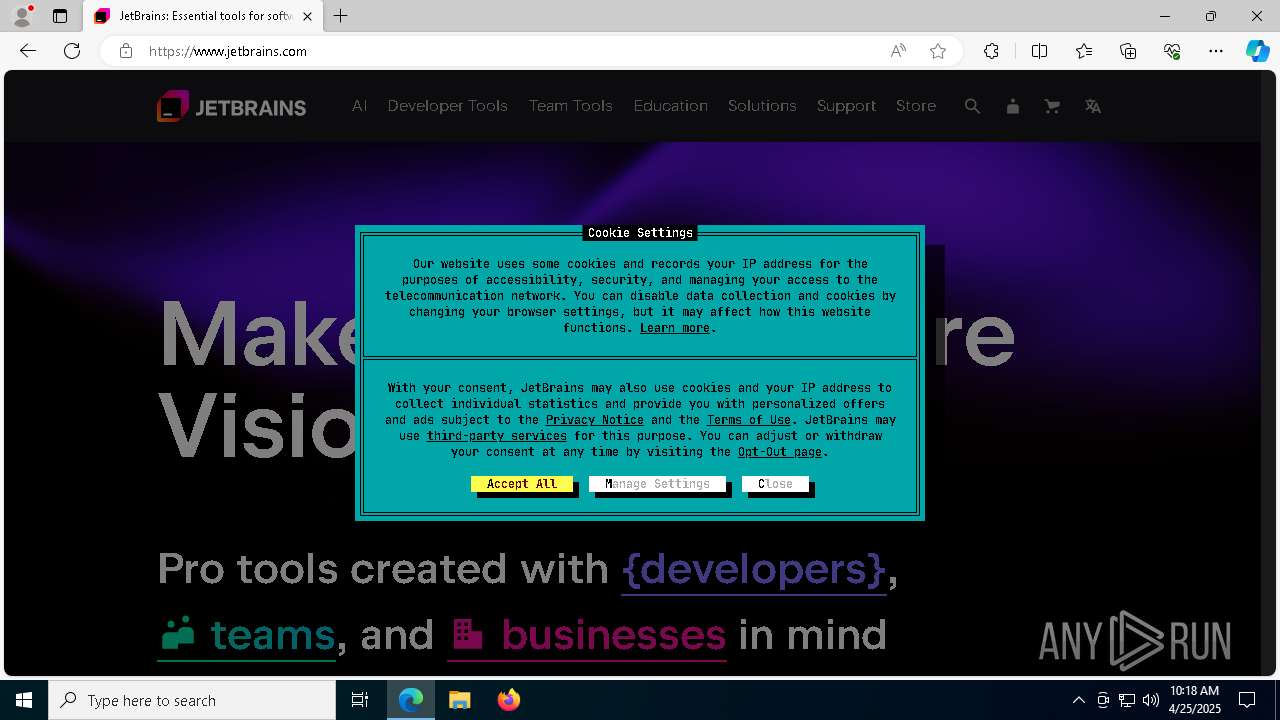Open the third-party services link

497,436
